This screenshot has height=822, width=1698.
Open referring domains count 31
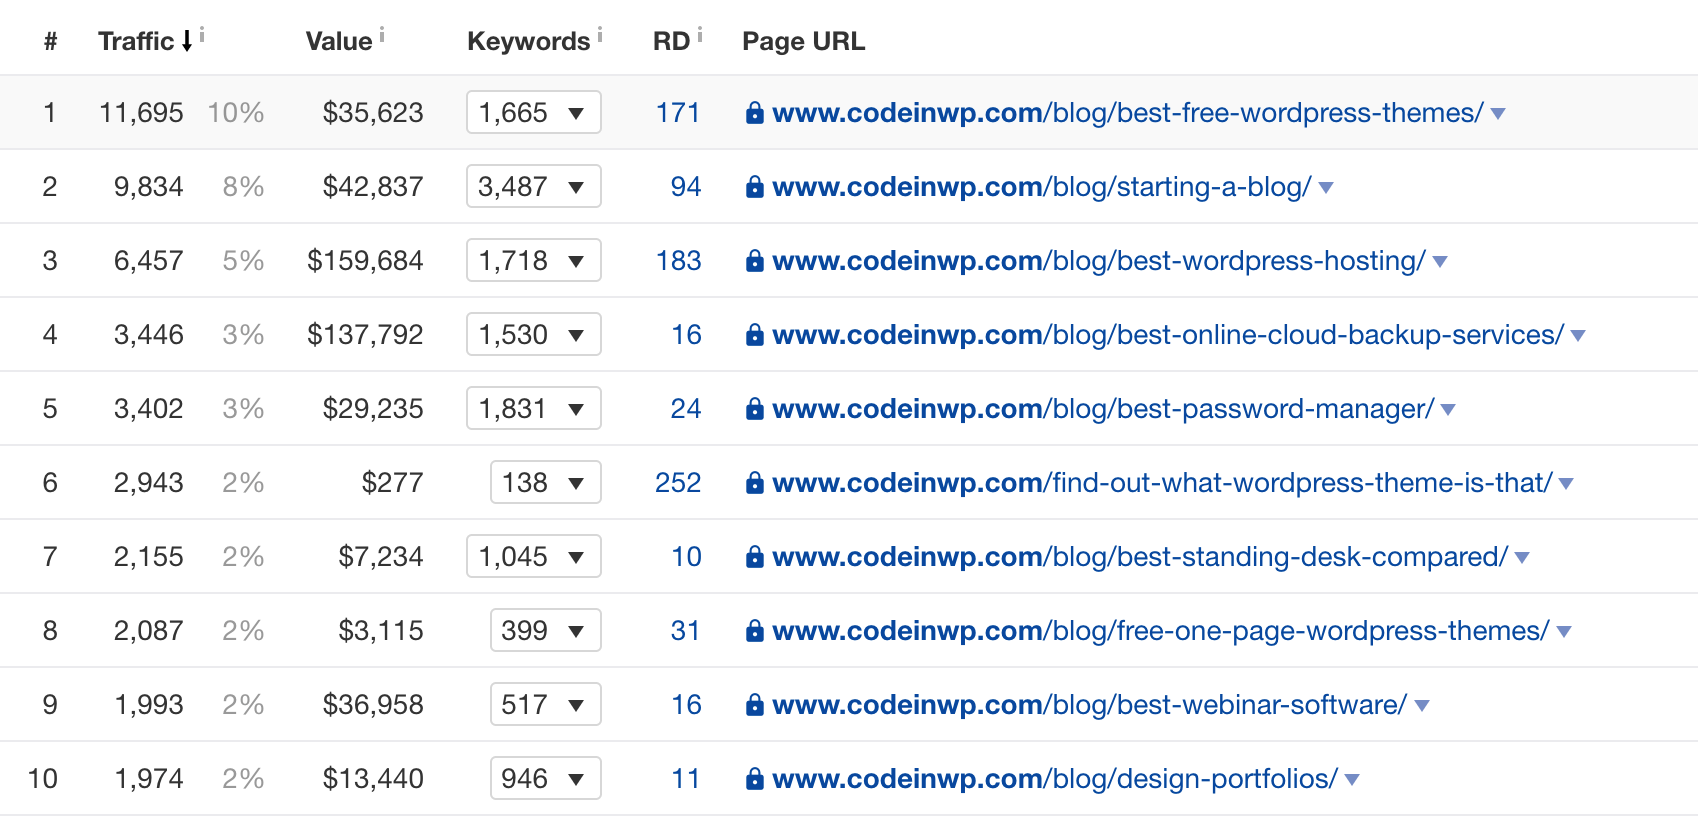685,631
